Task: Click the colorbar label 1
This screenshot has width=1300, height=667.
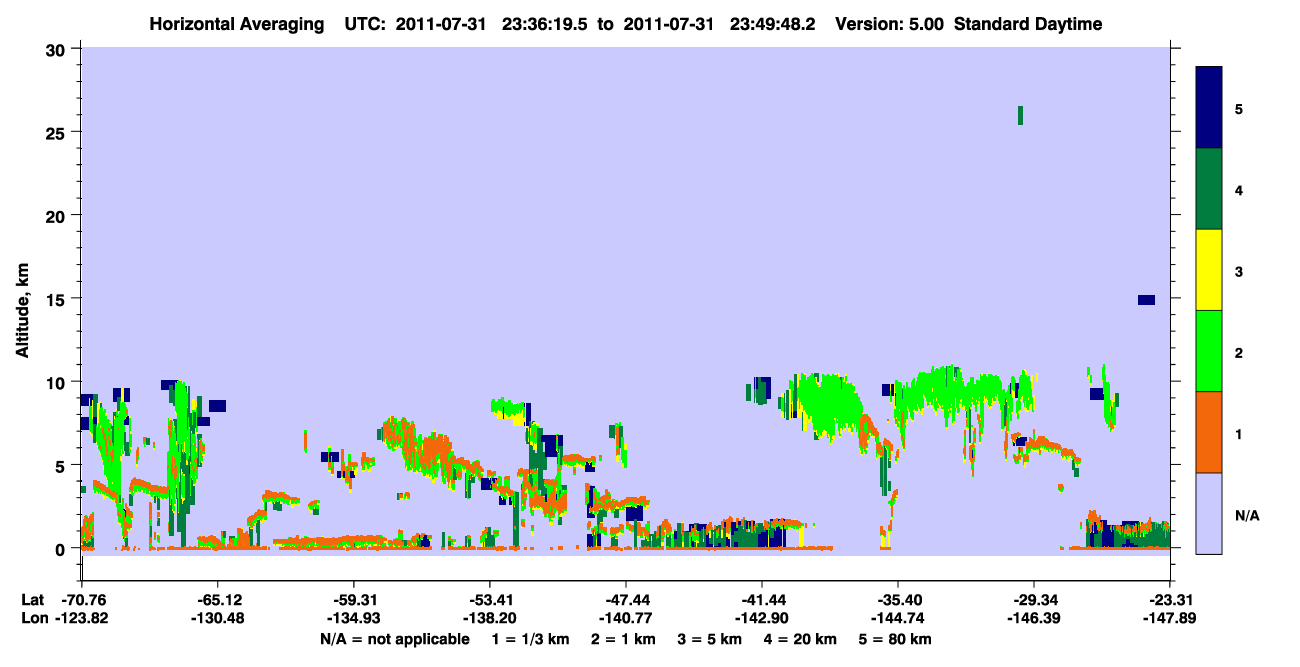Action: pos(1238,432)
